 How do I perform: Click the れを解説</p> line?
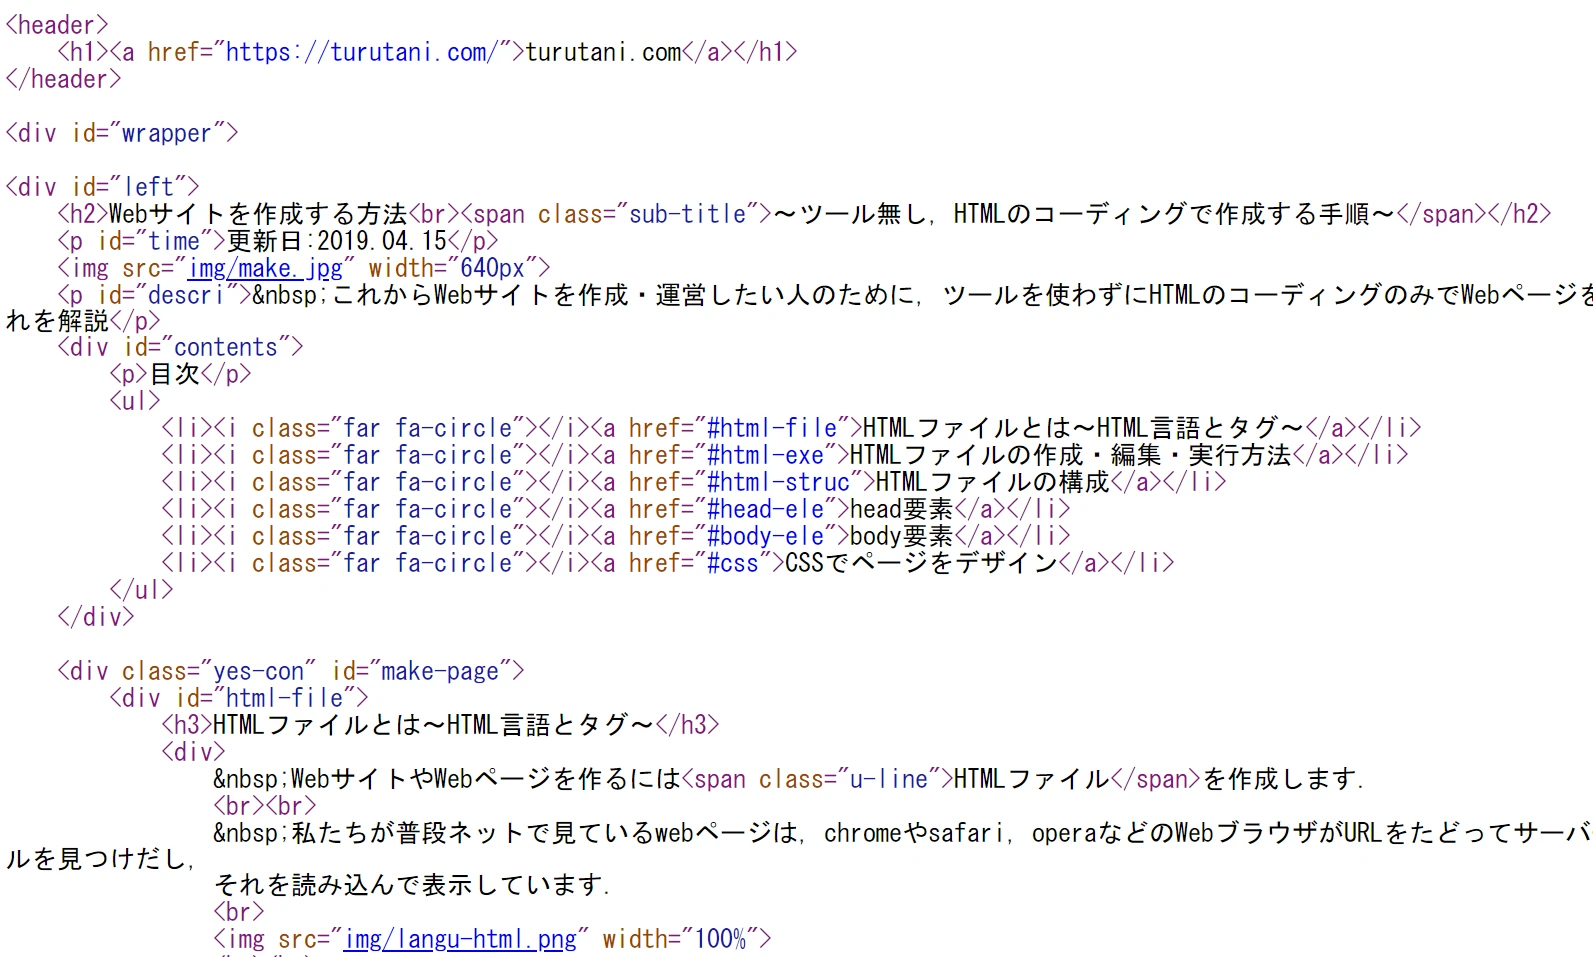click(83, 322)
